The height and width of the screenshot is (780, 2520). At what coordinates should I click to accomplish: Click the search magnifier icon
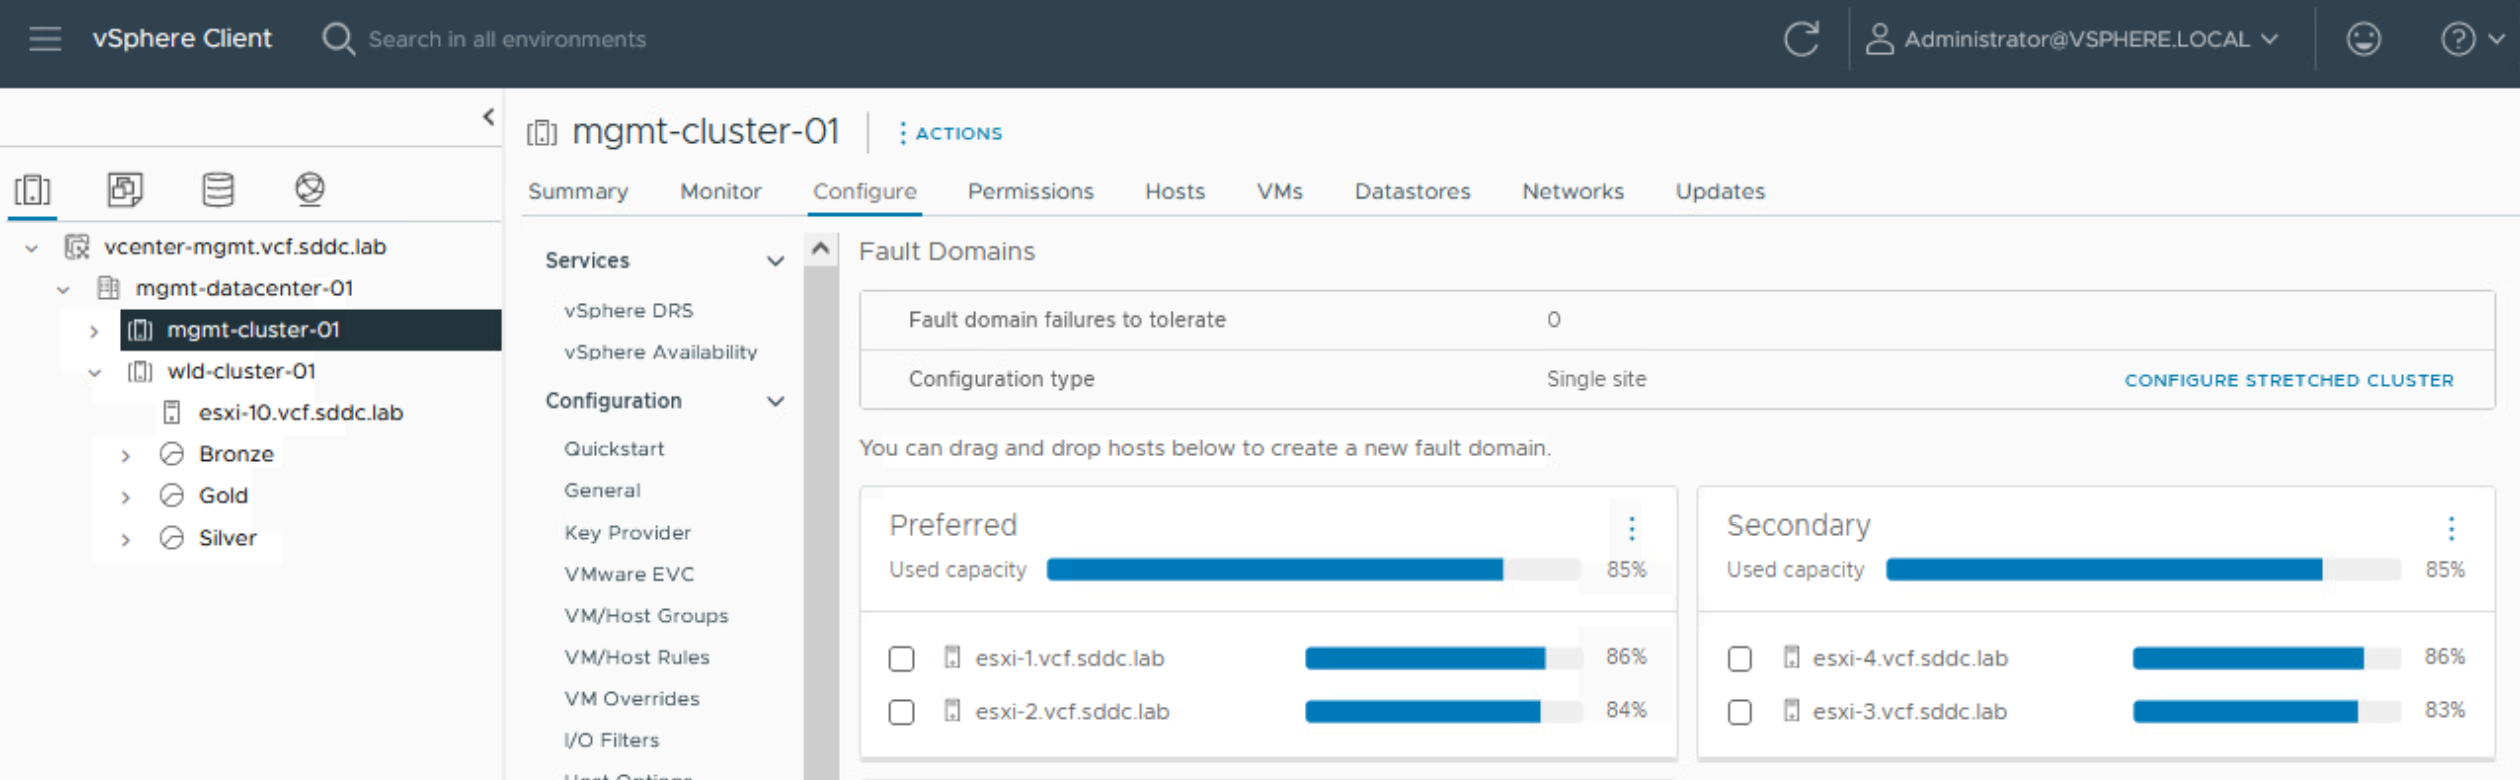(338, 39)
